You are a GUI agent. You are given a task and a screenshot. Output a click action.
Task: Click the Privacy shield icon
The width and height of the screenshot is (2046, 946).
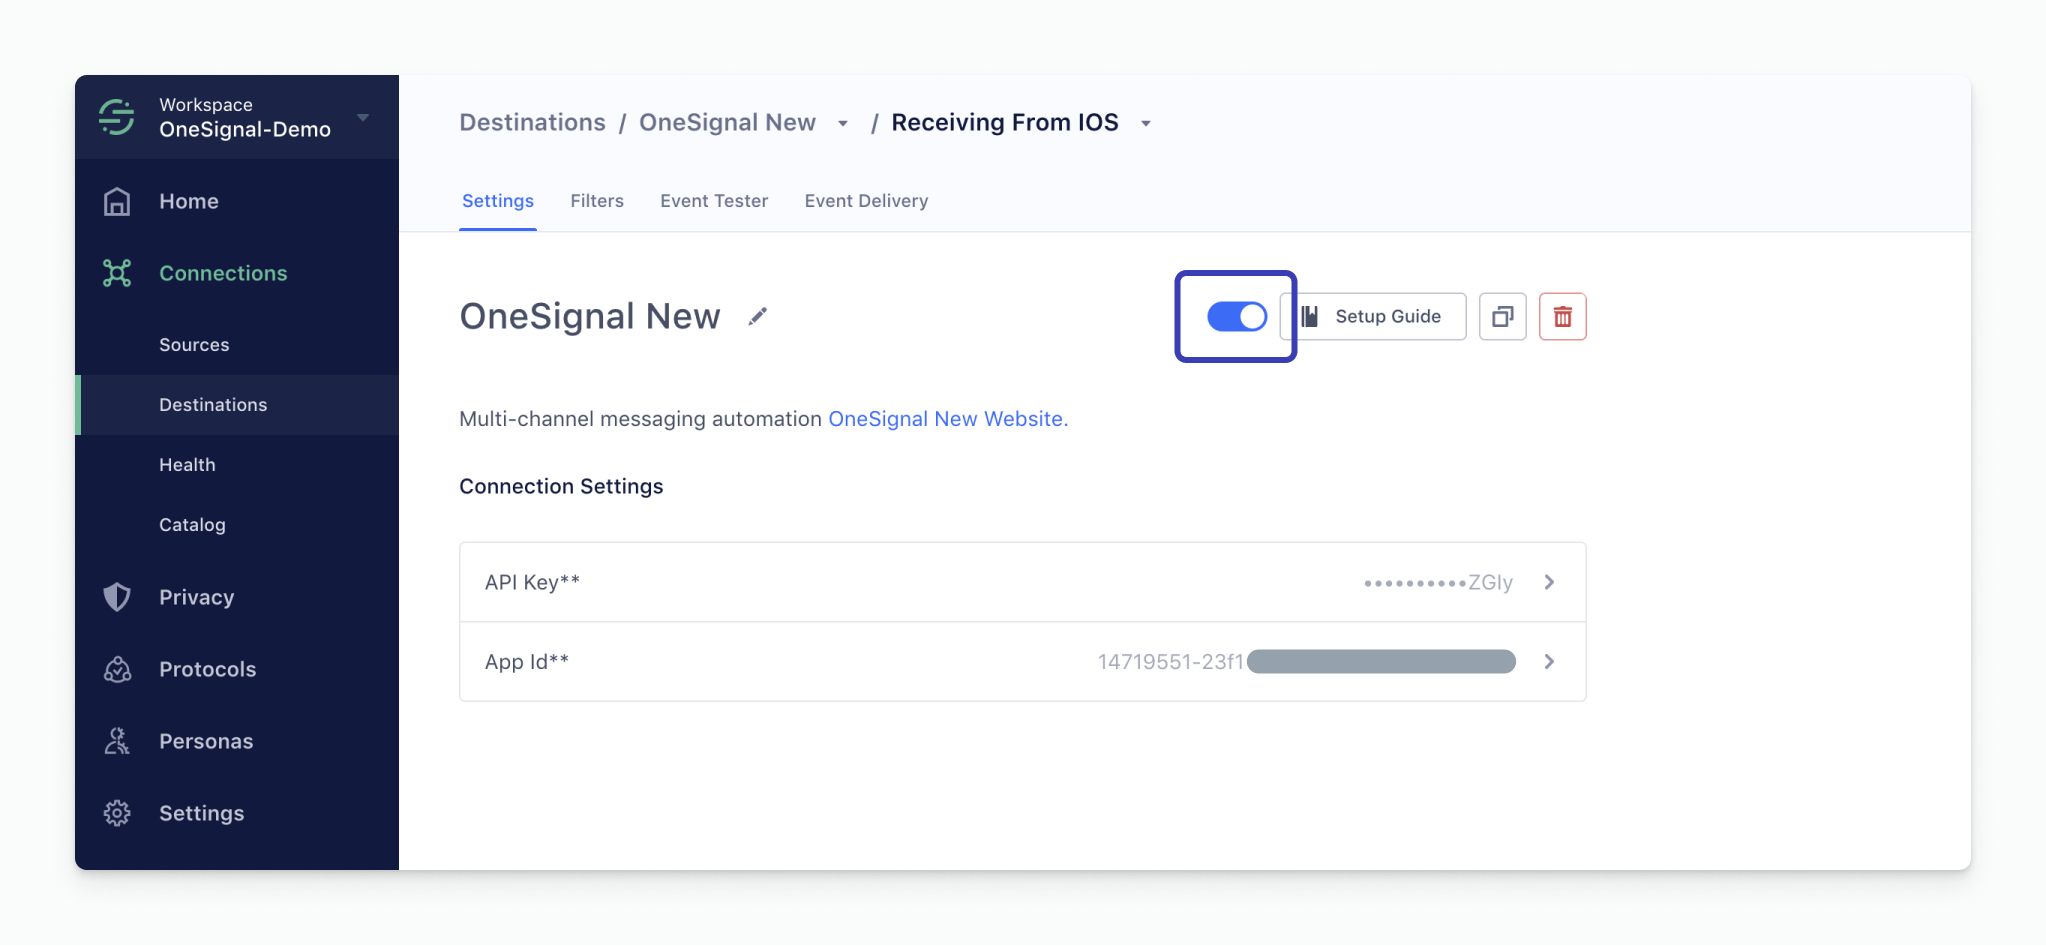coord(117,597)
